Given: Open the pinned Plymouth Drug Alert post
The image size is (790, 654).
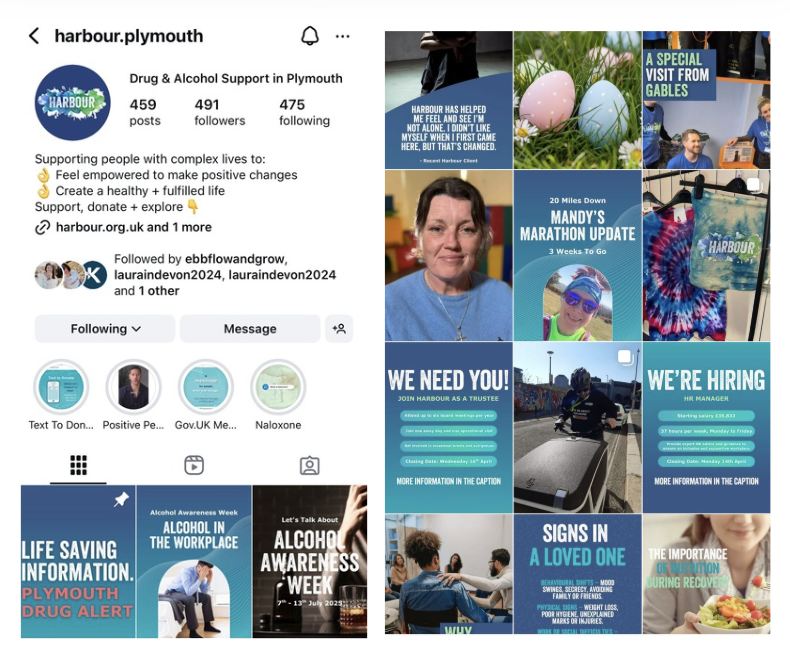Looking at the screenshot, I should pyautogui.click(x=78, y=561).
